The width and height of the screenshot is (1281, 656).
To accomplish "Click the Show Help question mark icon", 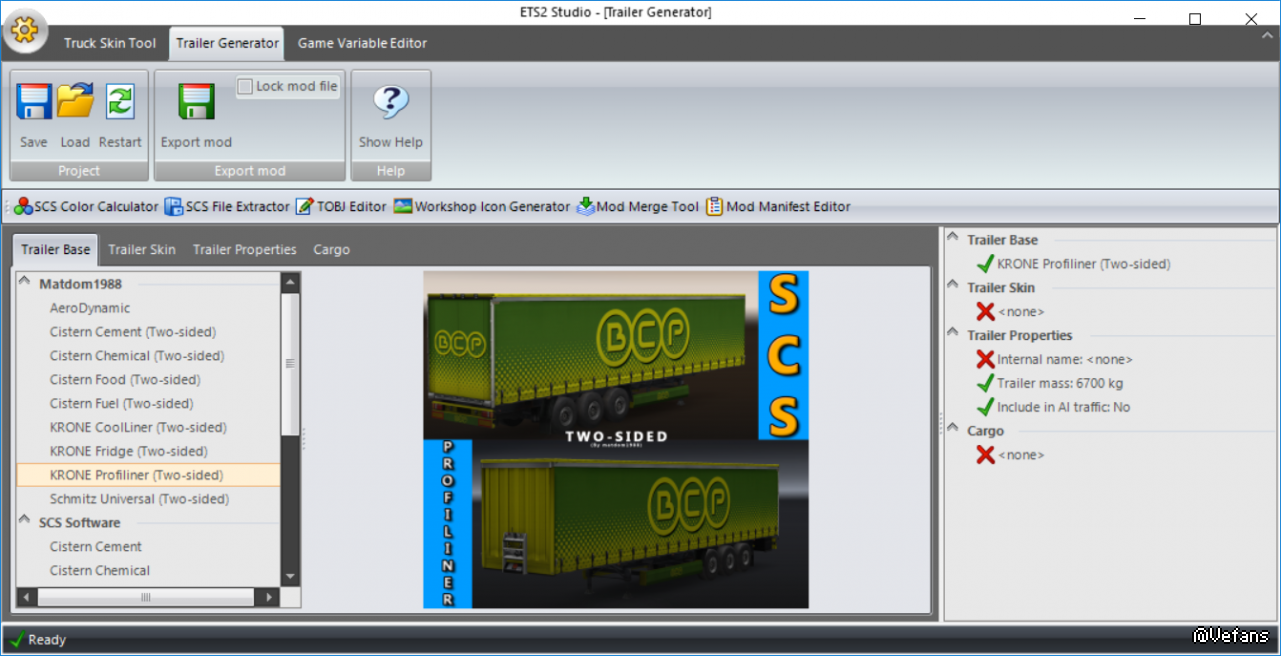I will tap(391, 102).
